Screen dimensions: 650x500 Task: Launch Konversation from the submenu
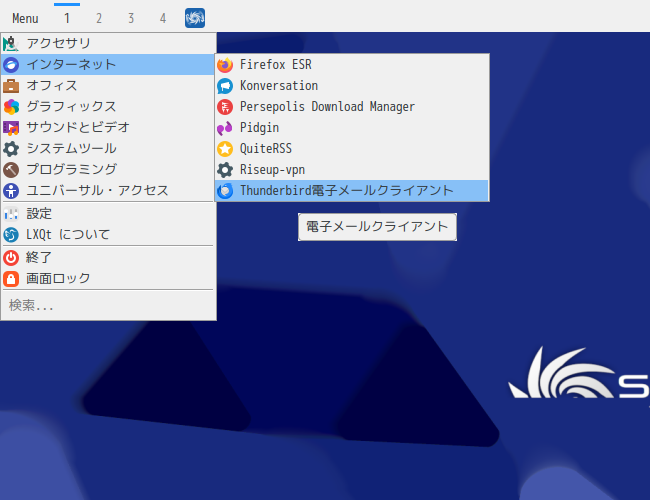pos(352,86)
